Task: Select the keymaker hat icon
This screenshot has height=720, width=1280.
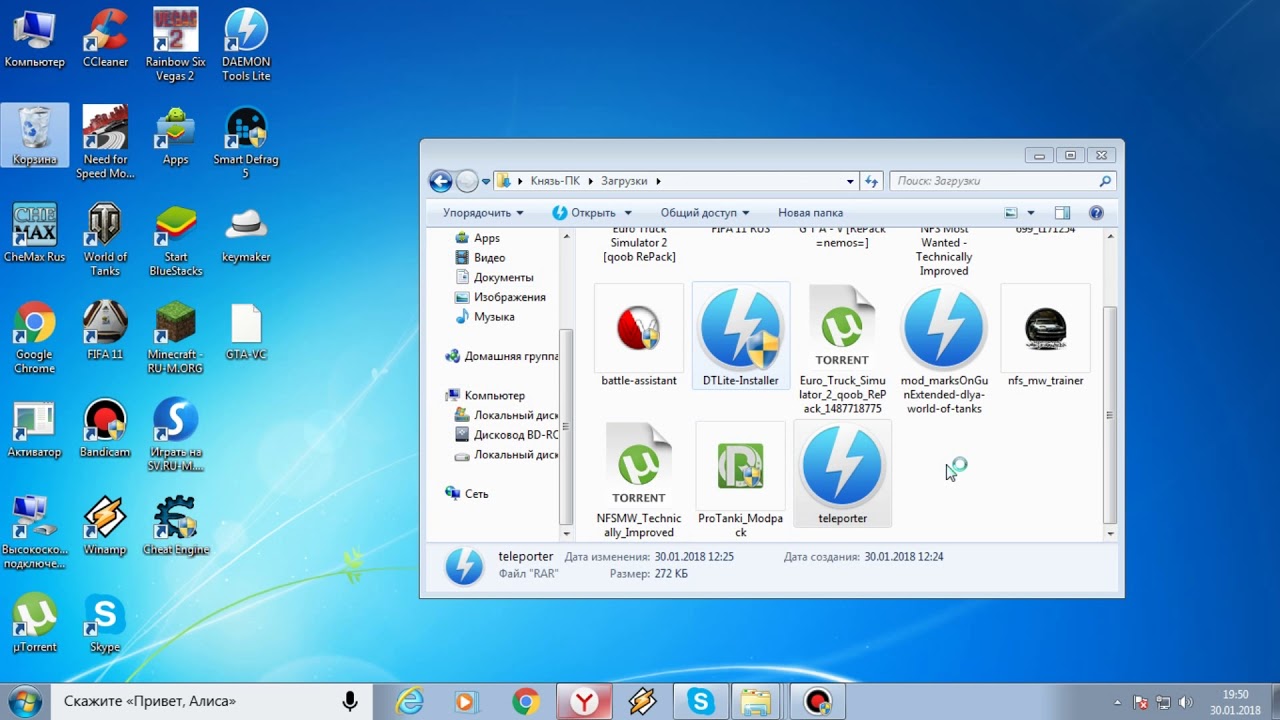Action: [246, 233]
